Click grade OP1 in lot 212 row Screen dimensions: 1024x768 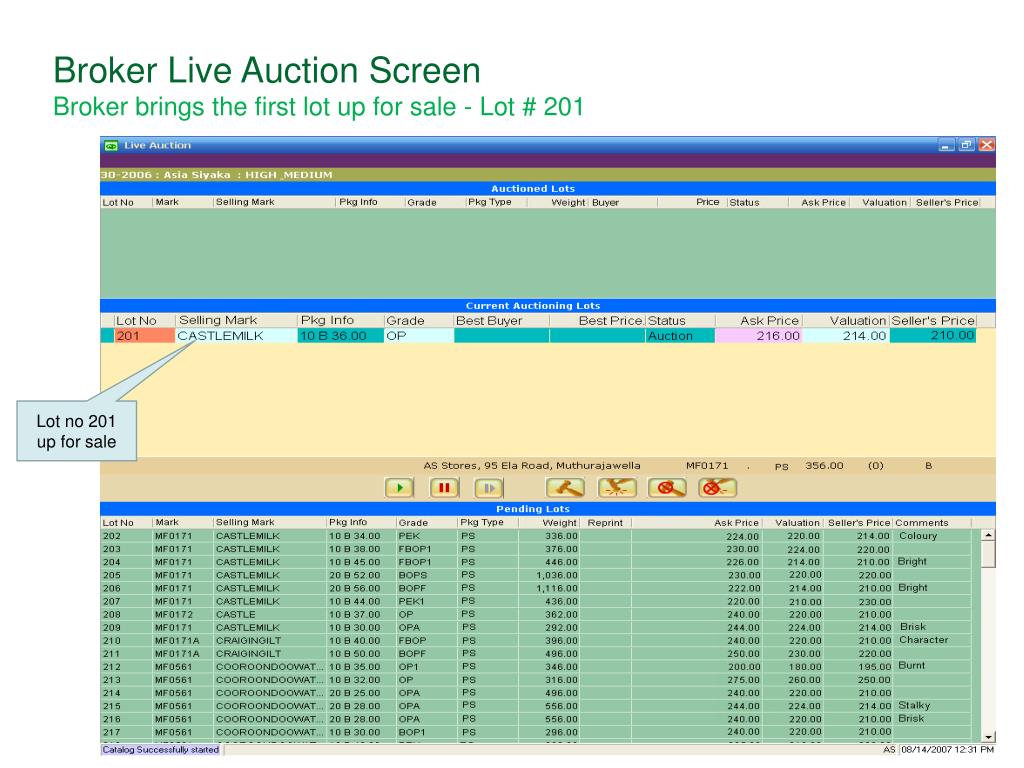408,667
